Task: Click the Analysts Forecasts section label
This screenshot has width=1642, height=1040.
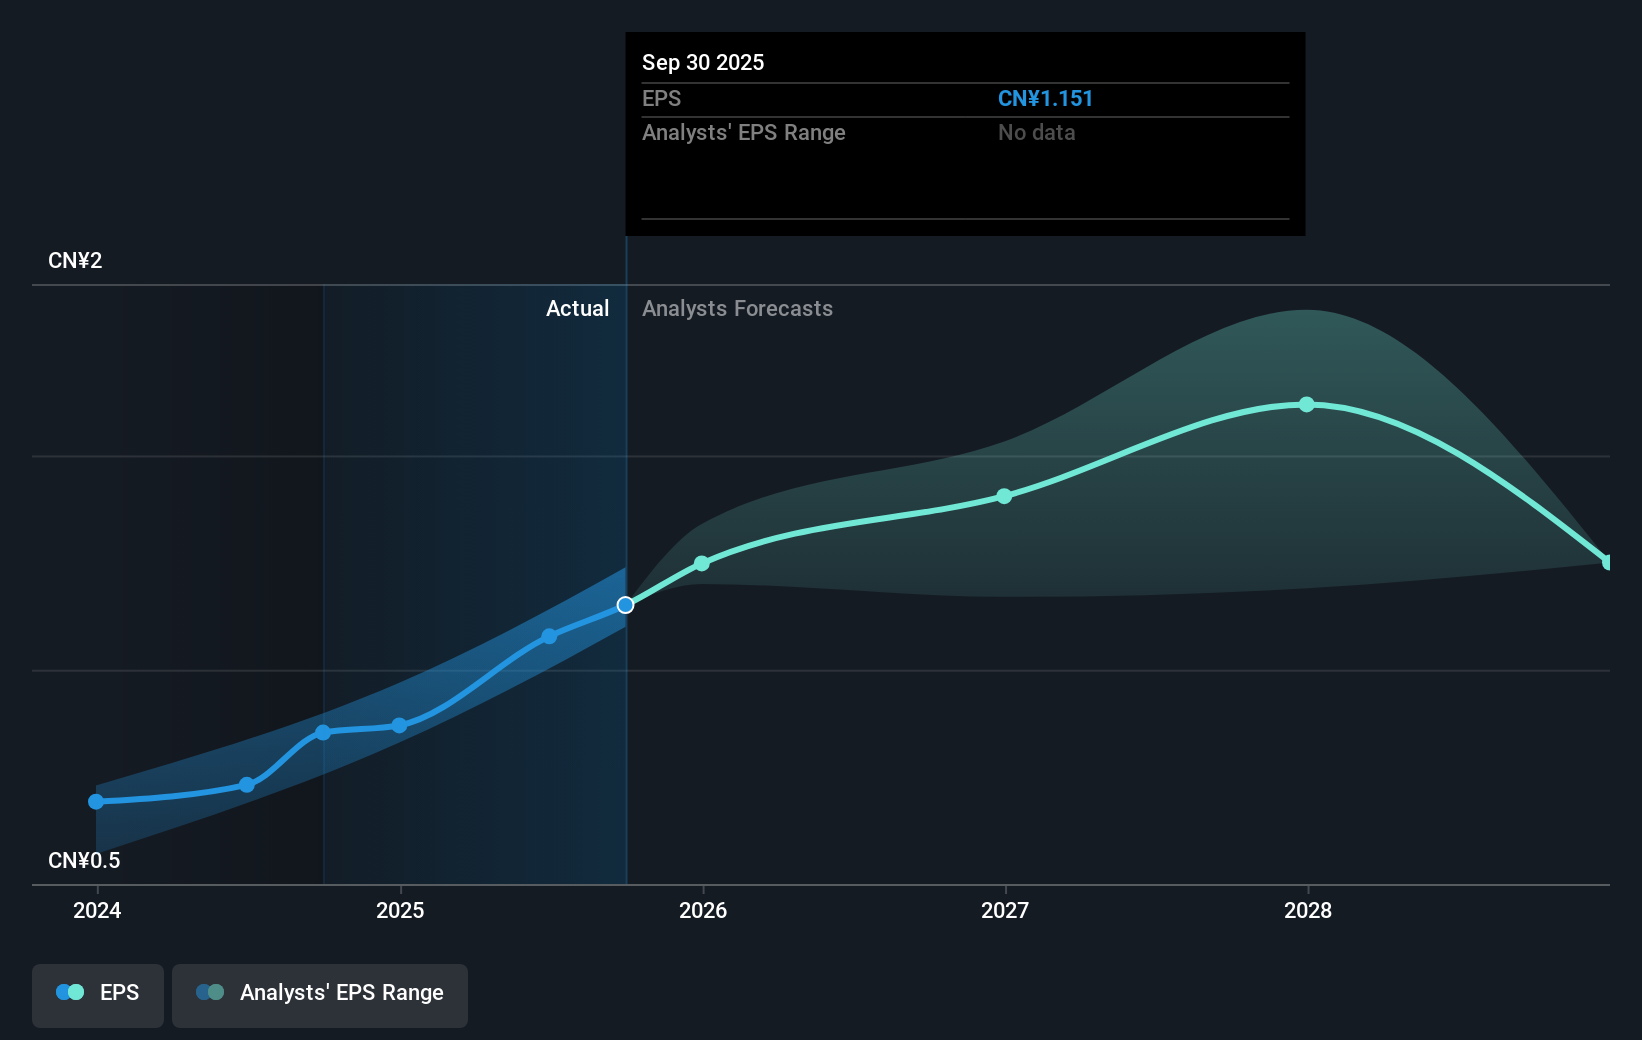Action: 737,309
